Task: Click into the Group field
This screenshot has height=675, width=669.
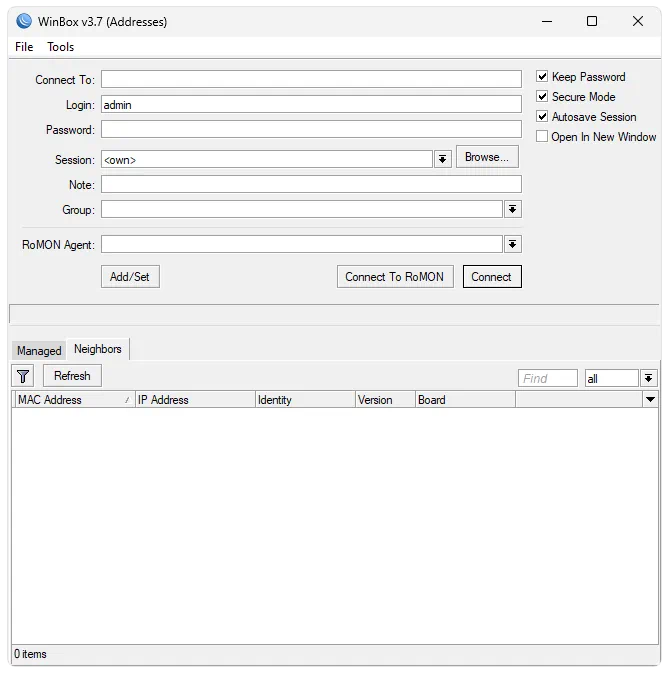Action: tap(302, 209)
